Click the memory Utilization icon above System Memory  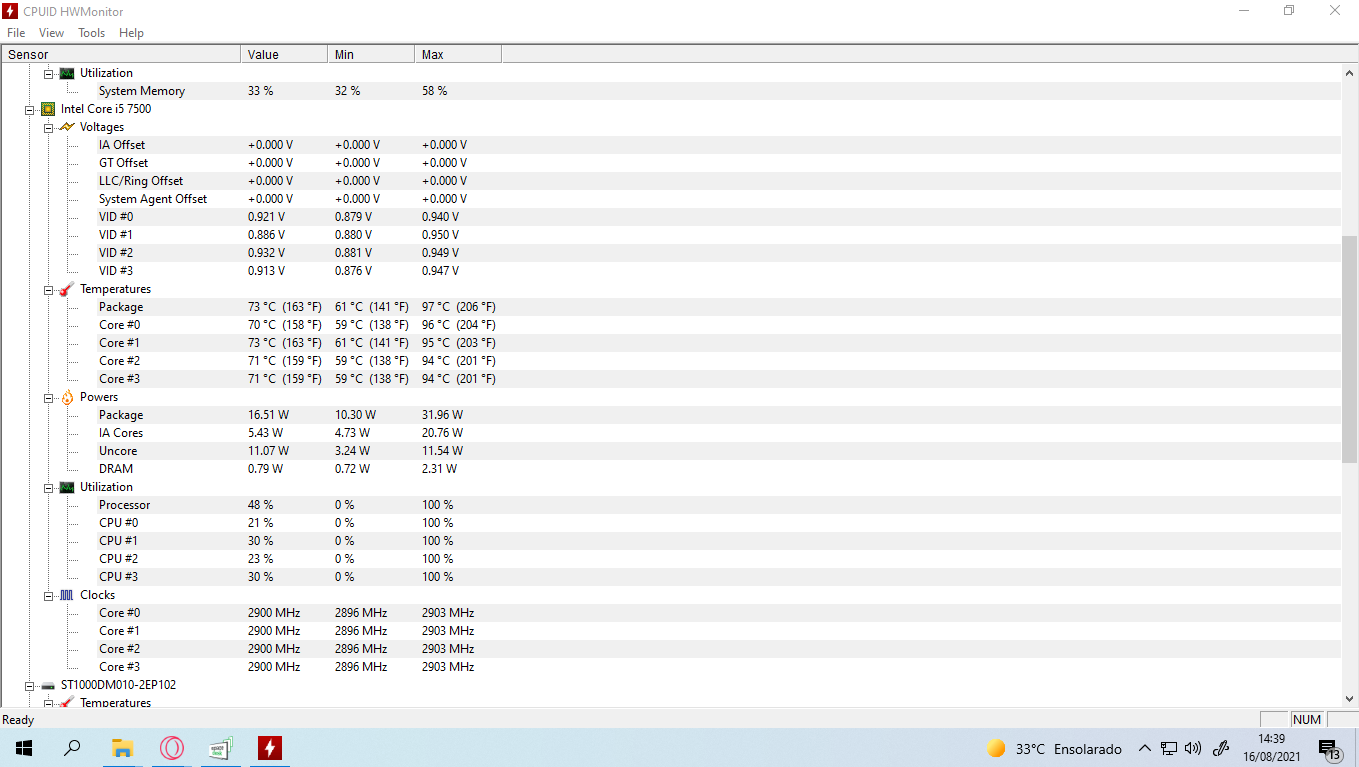(67, 73)
